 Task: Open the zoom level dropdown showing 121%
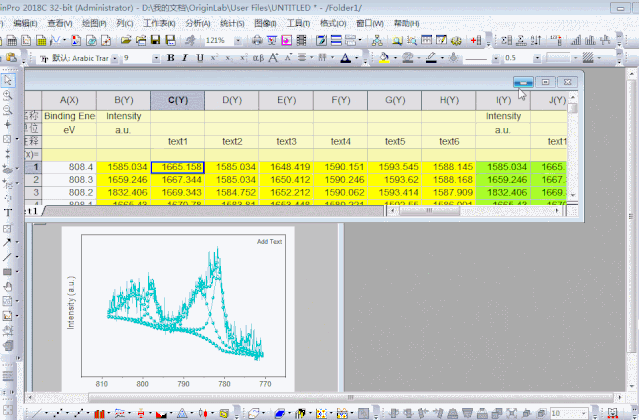(x=236, y=40)
